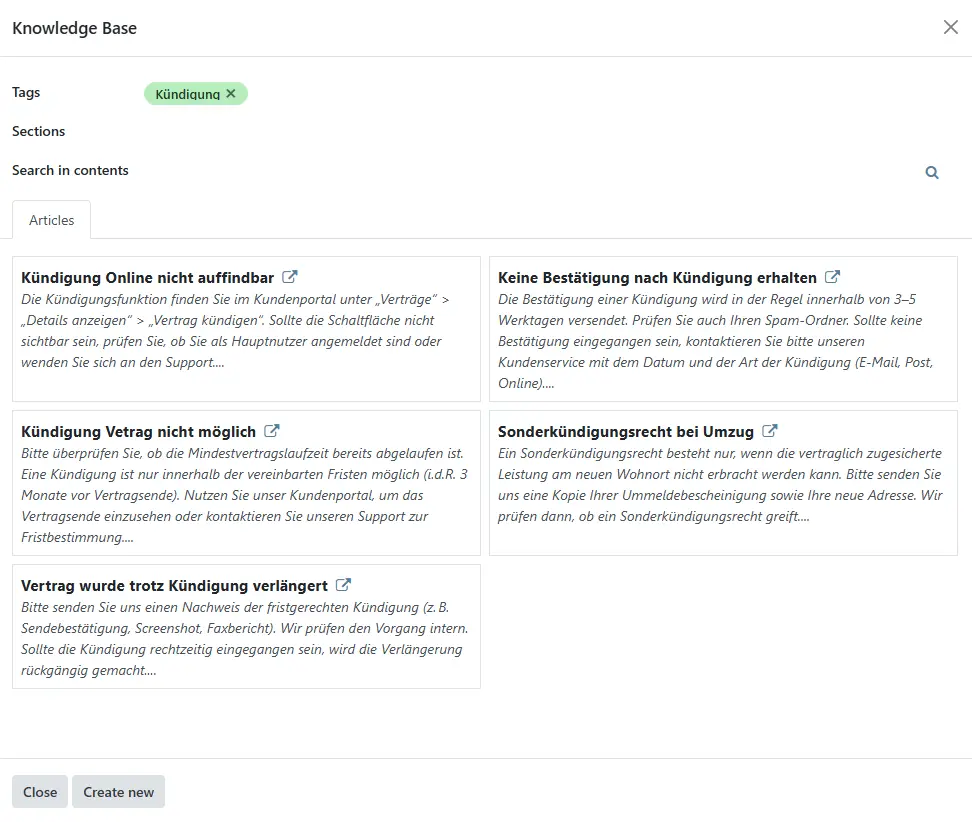The image size is (972, 822).
Task: Open article 'Kündigung Online nicht auffindbar'
Action: click(x=148, y=277)
